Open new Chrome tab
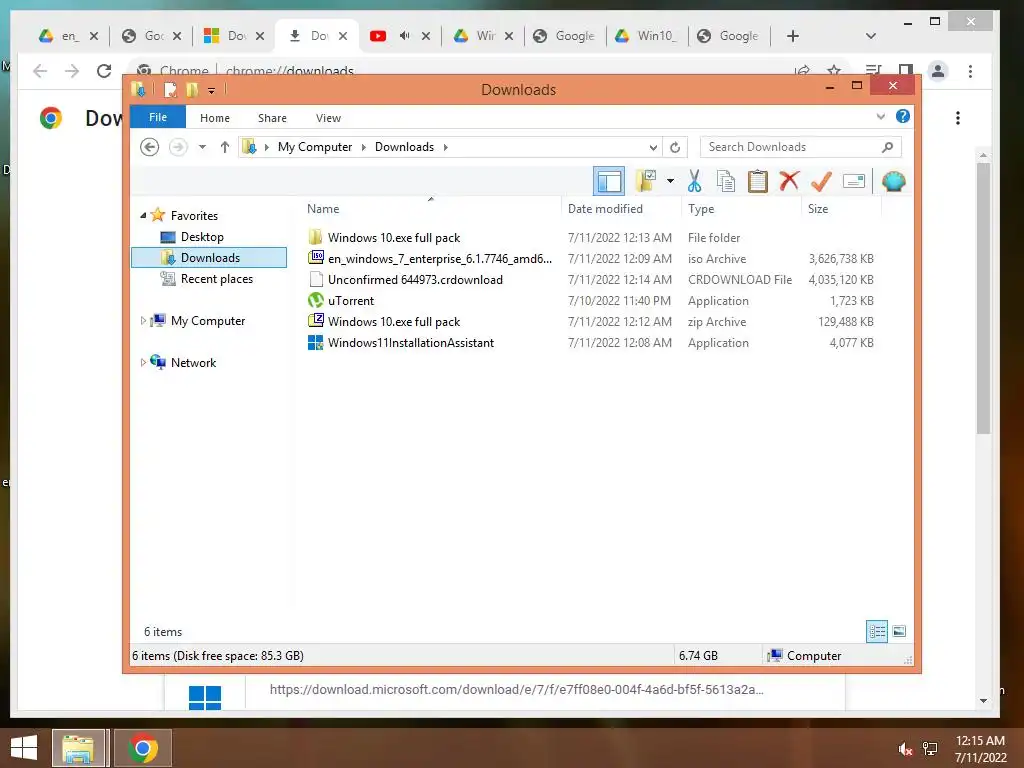The image size is (1024, 768). (x=793, y=36)
